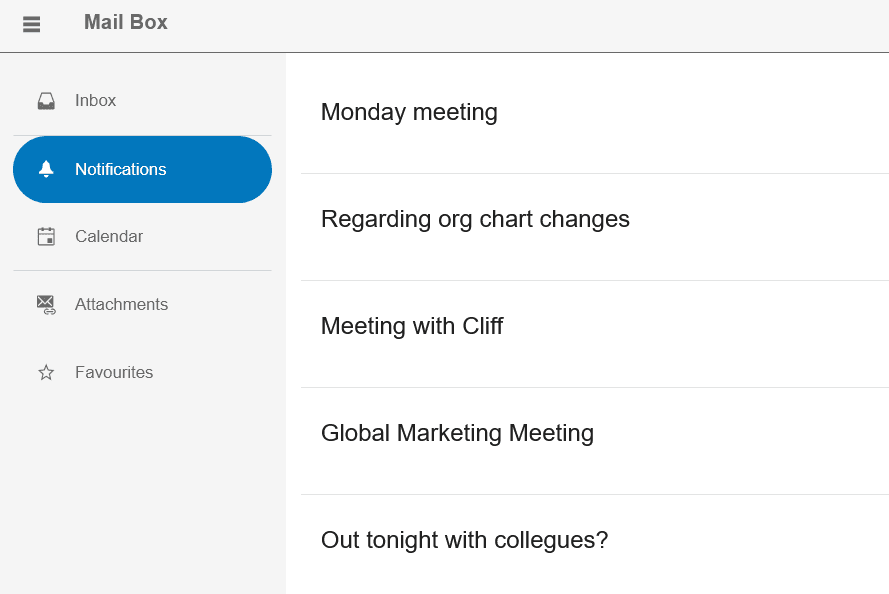Click the blank area of Monday meeting row
Image resolution: width=889 pixels, height=594 pixels.
[692, 113]
